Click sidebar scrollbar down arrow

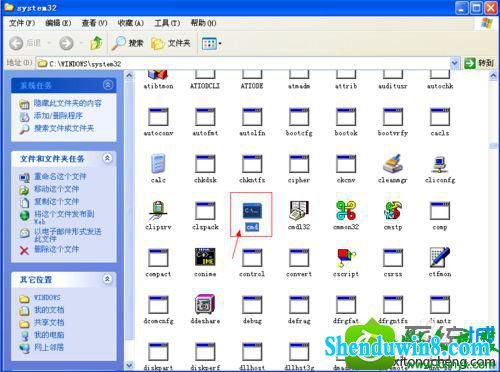click(129, 365)
